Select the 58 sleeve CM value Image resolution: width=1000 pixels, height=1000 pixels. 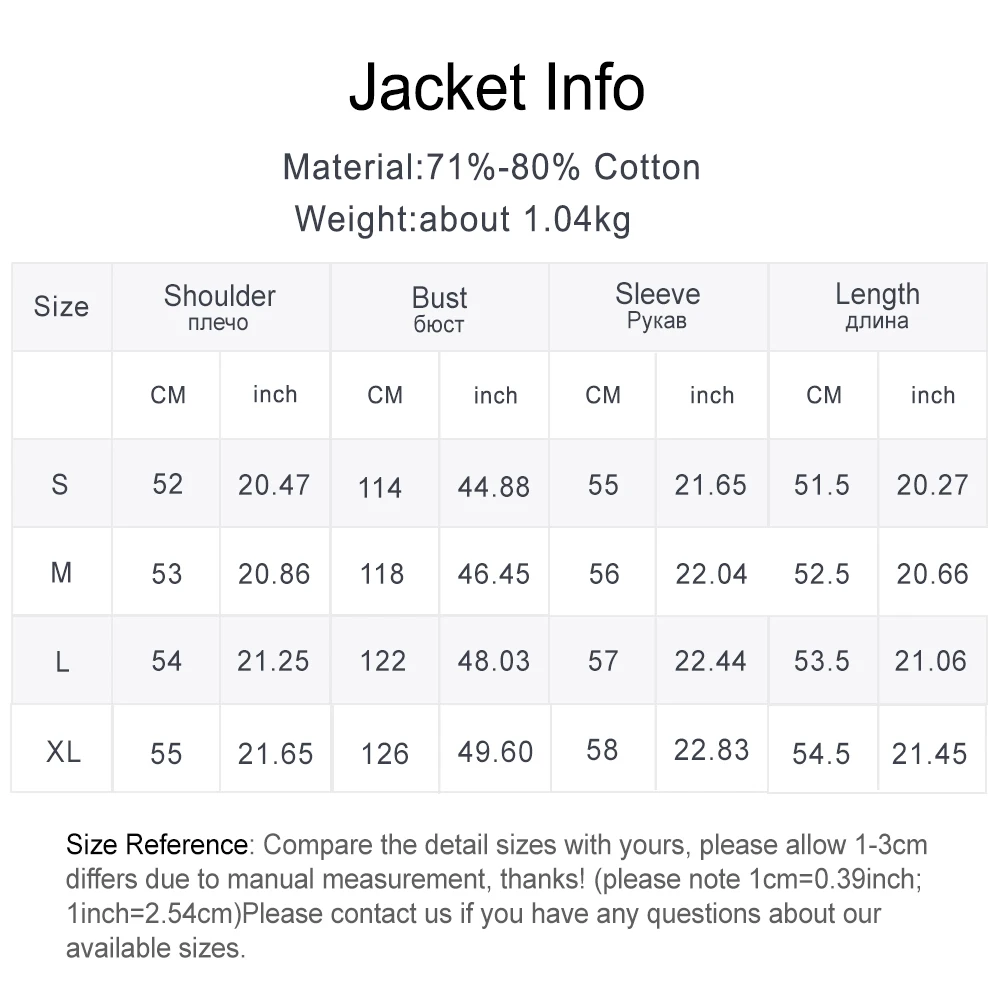click(602, 750)
